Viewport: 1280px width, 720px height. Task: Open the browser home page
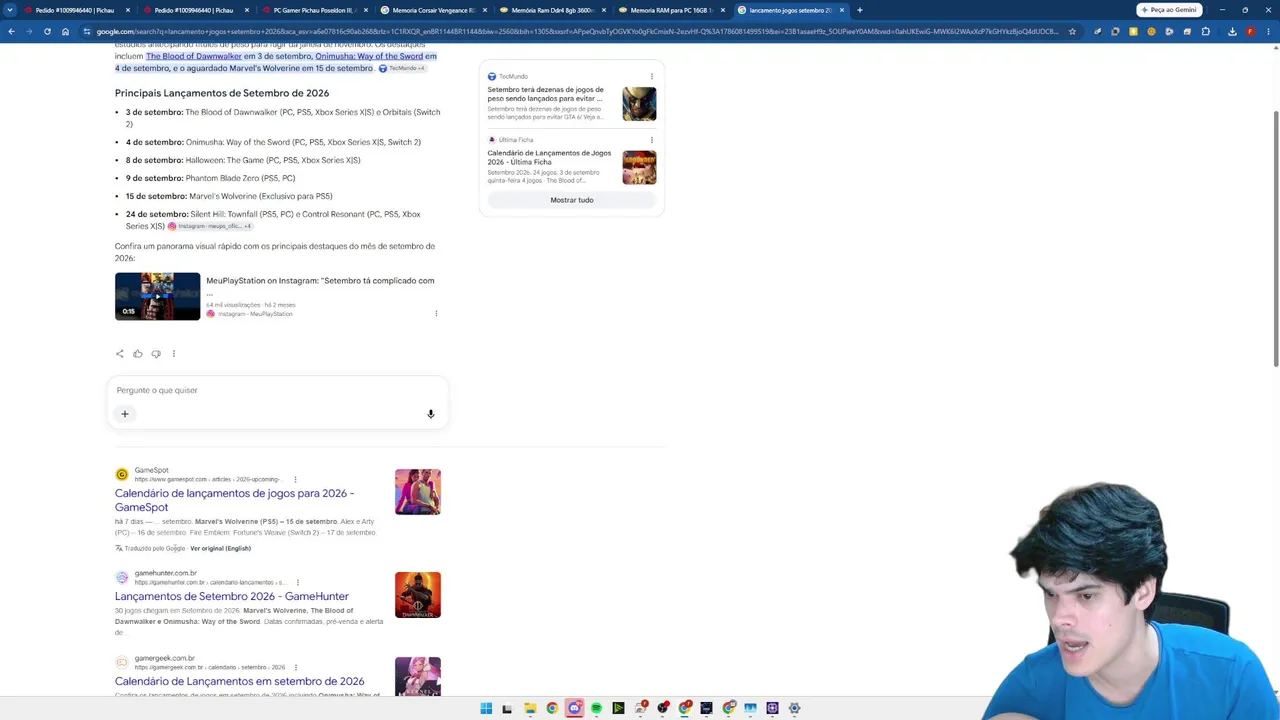click(x=65, y=31)
